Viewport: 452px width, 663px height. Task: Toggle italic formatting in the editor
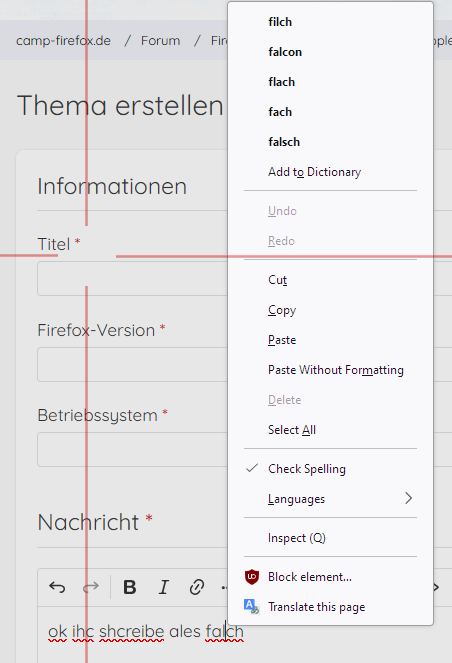point(164,587)
